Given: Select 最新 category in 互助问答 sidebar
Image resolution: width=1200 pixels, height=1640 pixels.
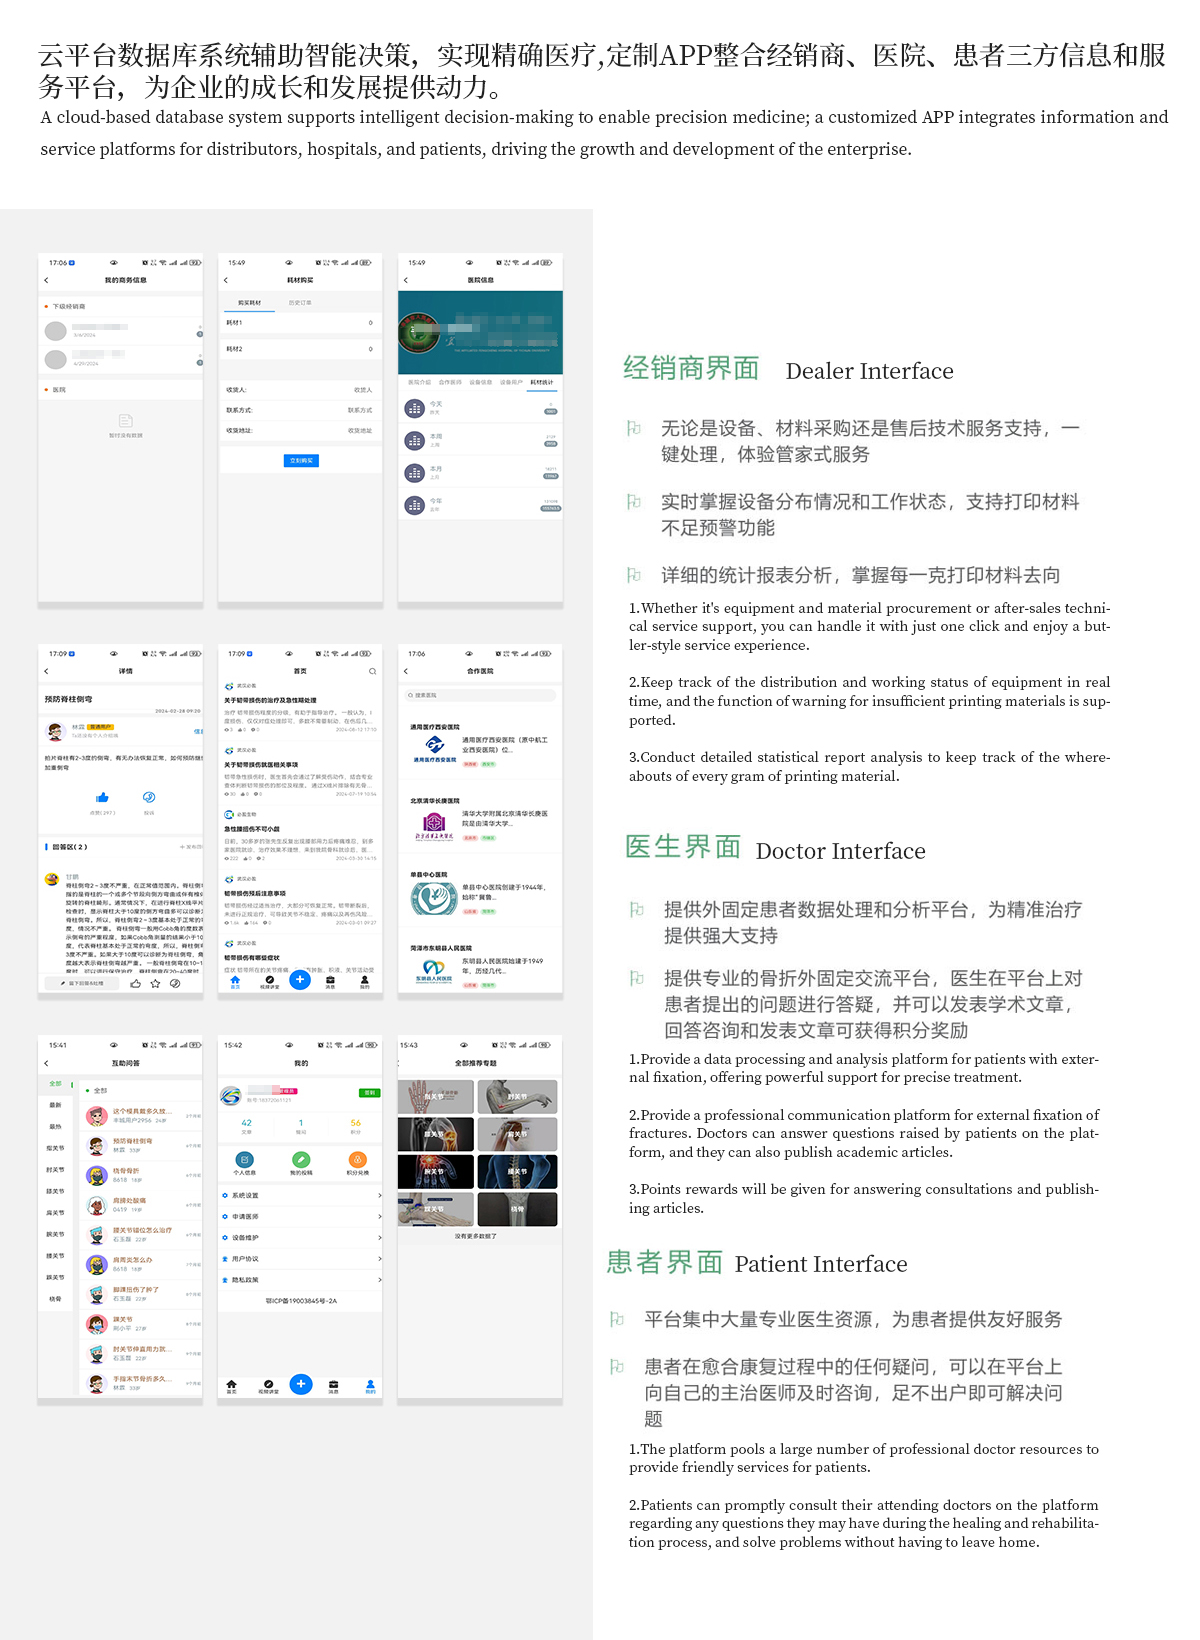Looking at the screenshot, I should tap(55, 1105).
